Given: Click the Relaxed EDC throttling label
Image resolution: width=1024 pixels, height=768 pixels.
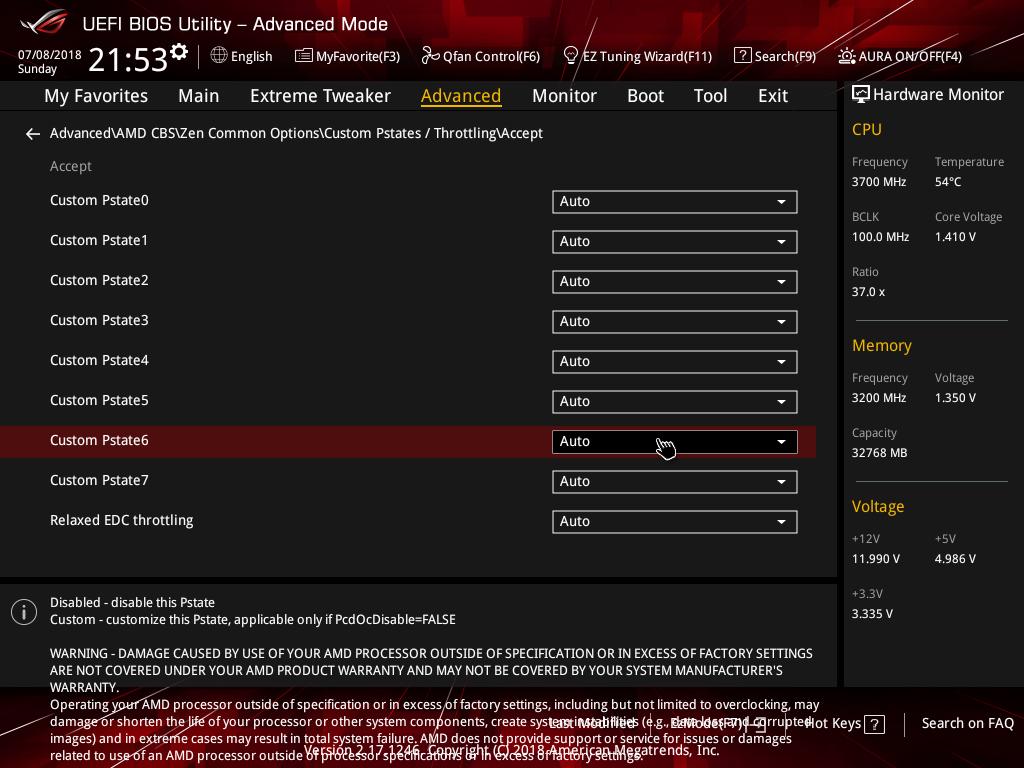Looking at the screenshot, I should [121, 520].
